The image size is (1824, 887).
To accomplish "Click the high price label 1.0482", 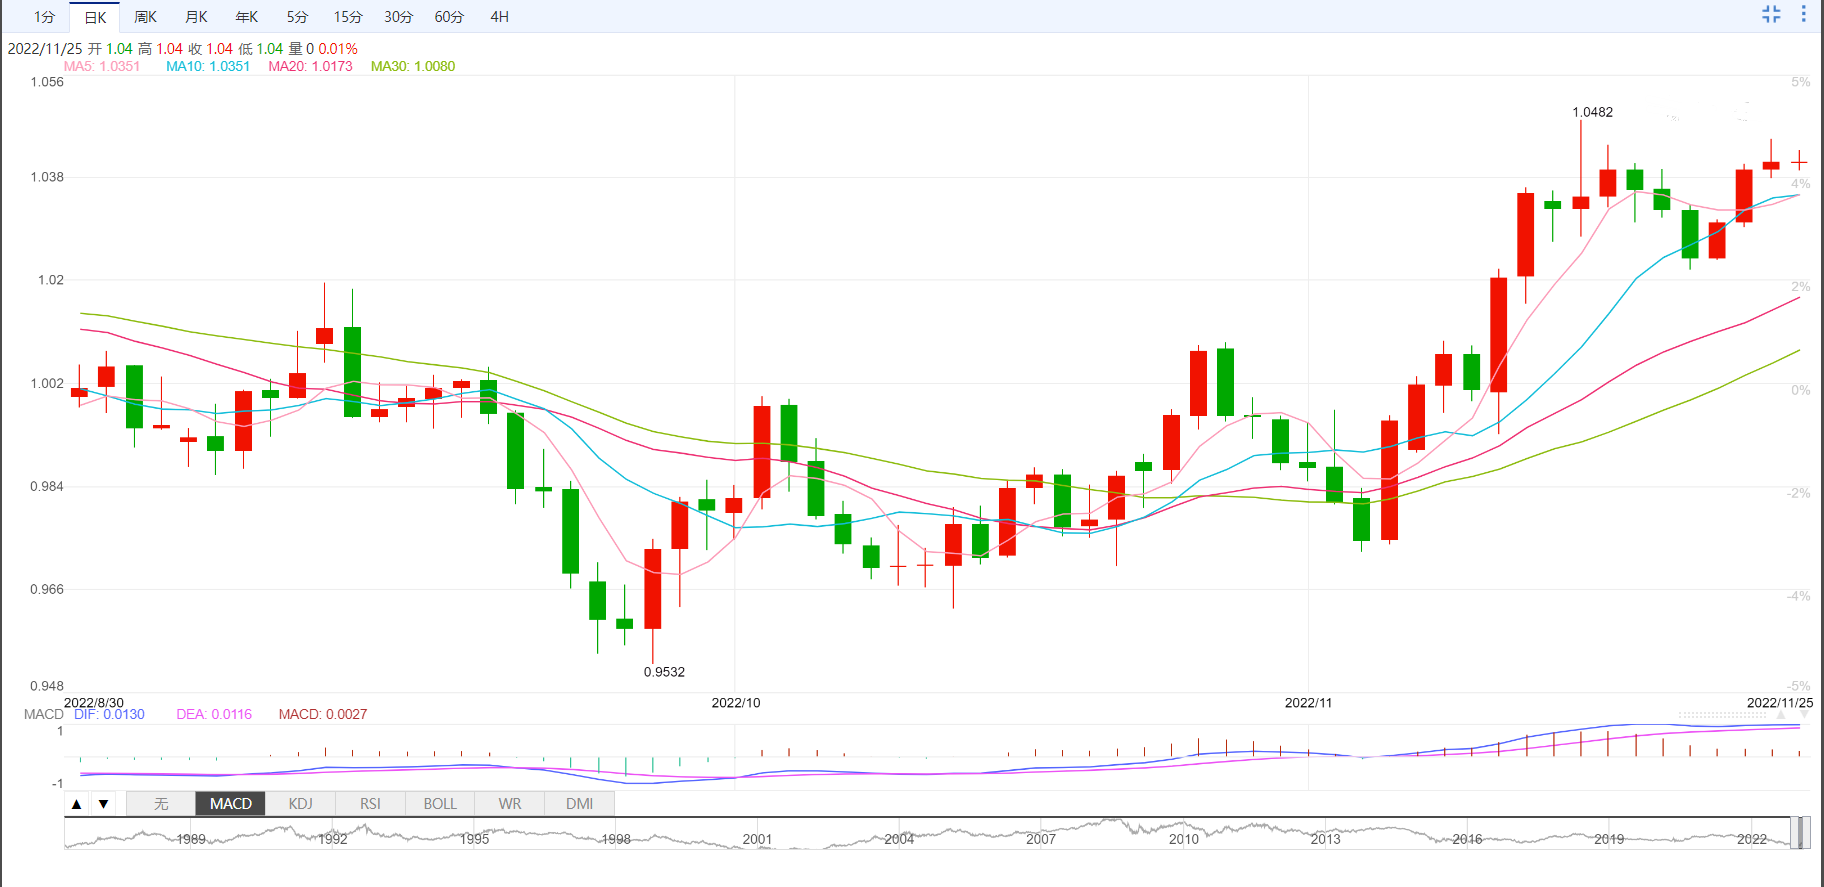I will click(x=1592, y=112).
